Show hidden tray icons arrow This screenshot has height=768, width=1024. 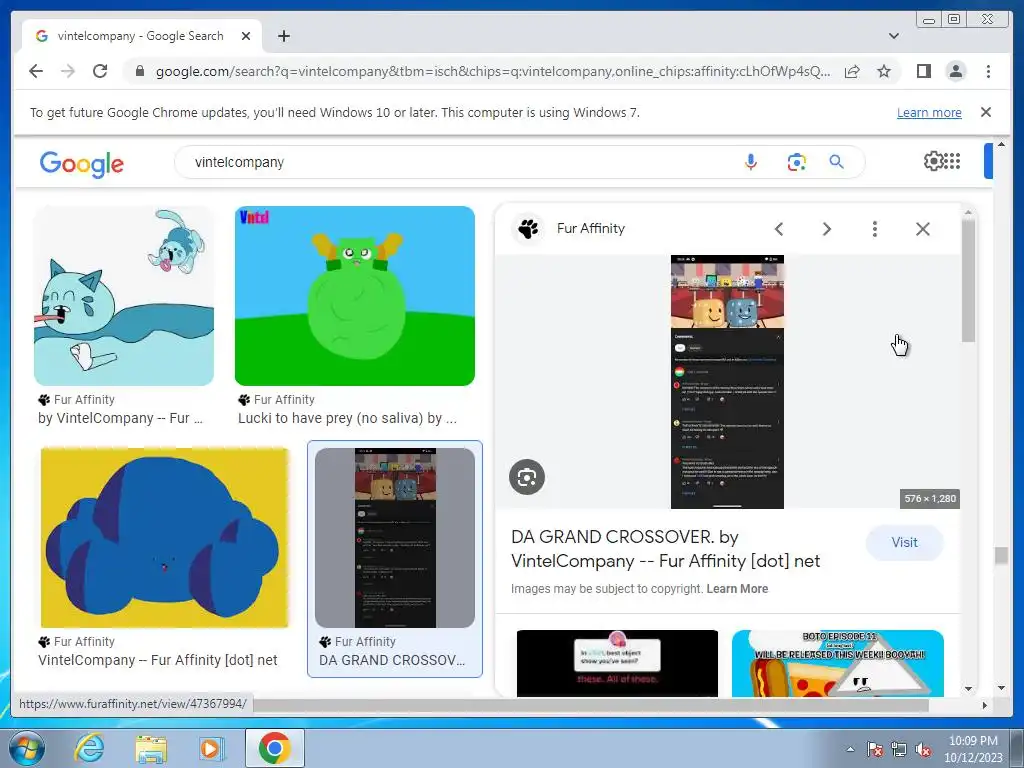pos(850,749)
